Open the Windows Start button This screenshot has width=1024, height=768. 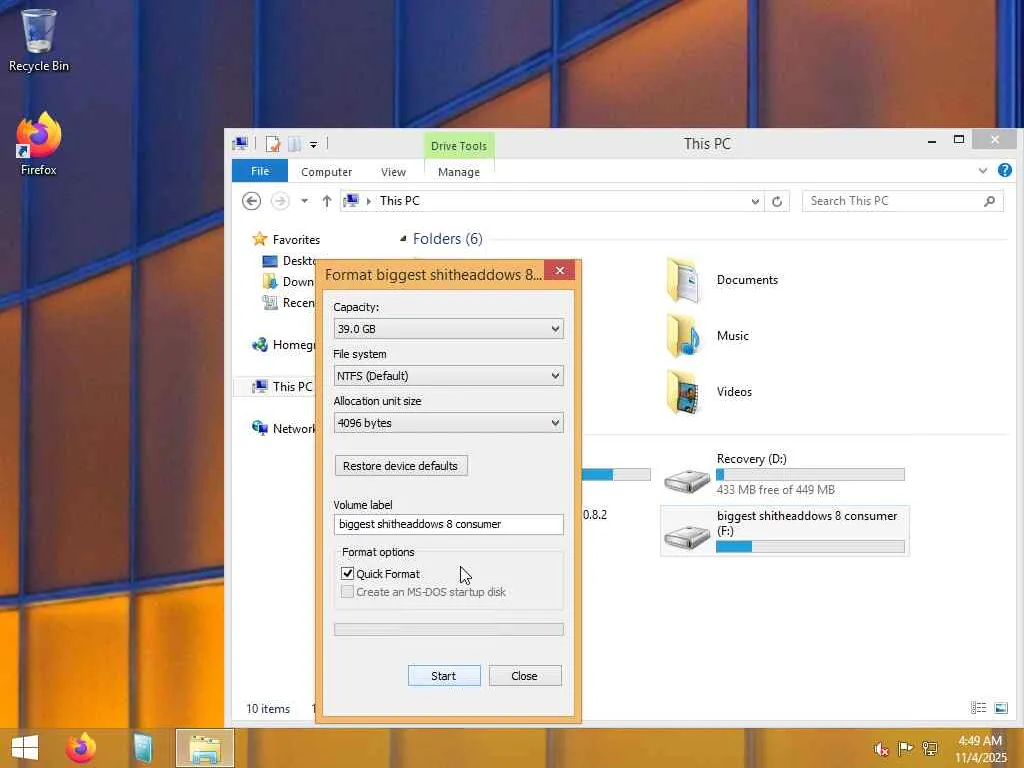coord(25,748)
